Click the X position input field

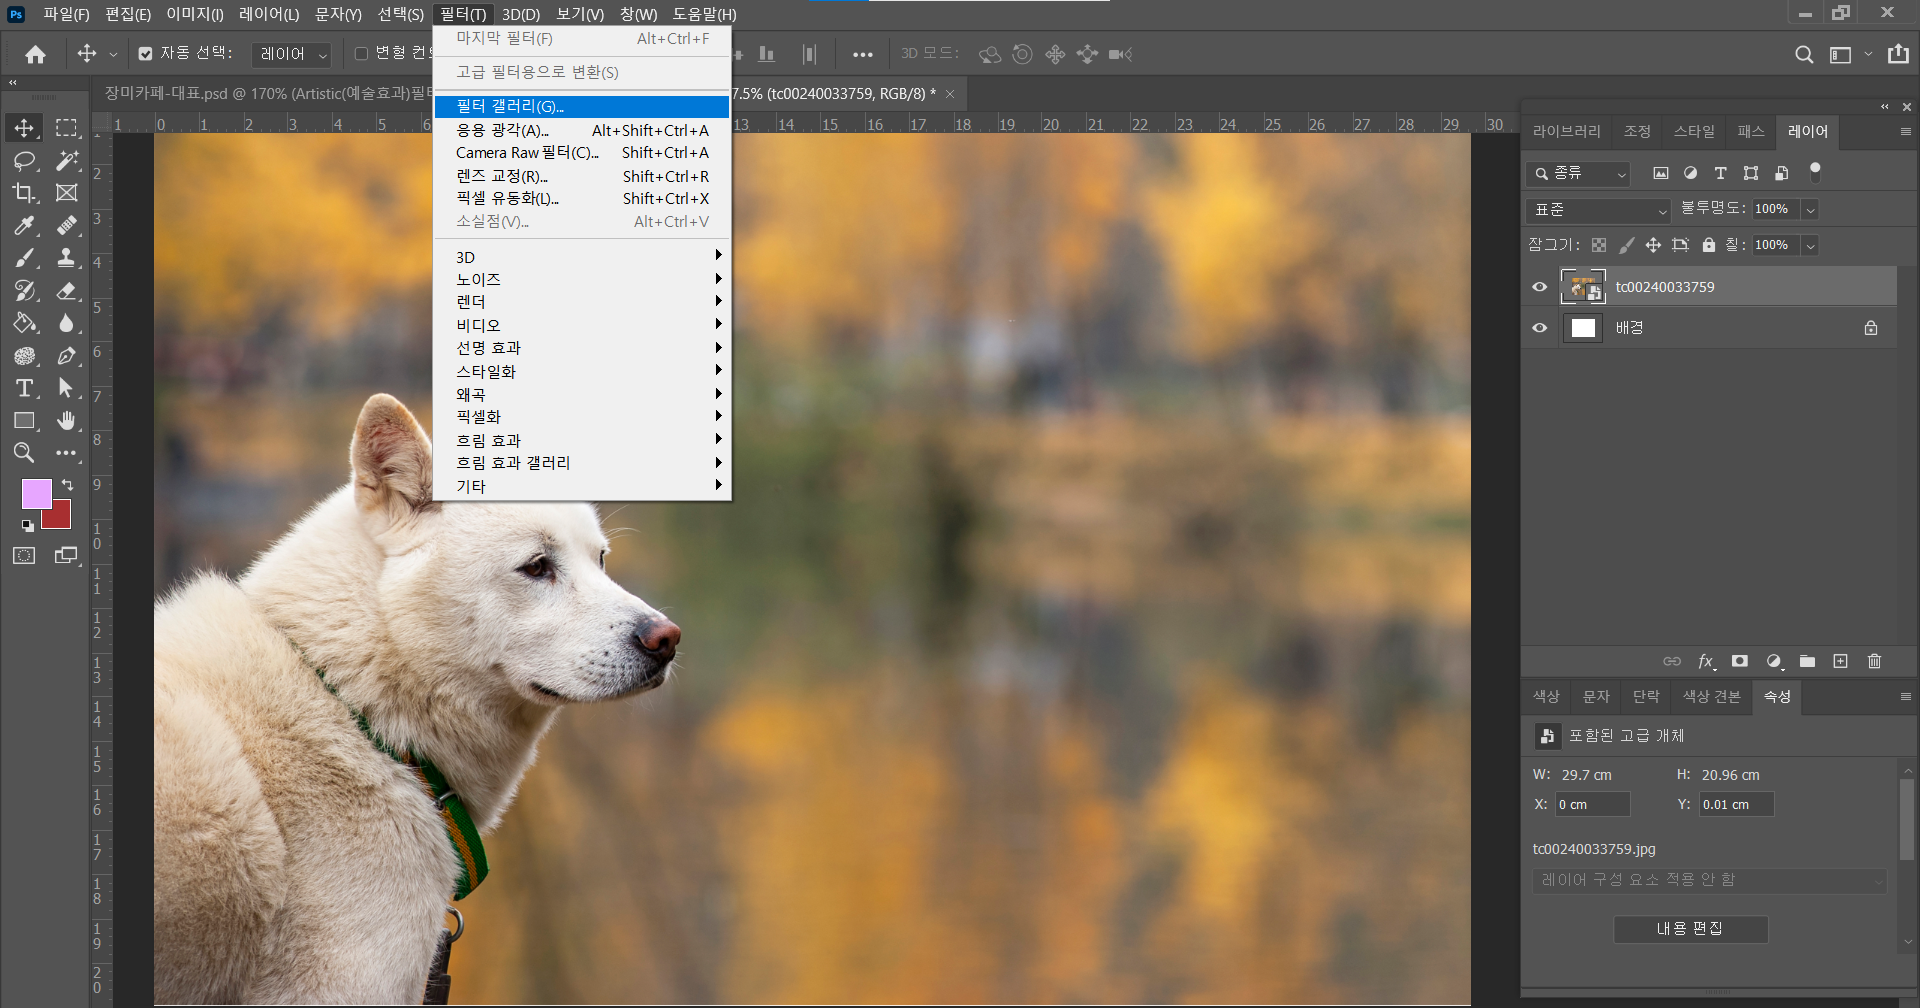[x=1592, y=804]
